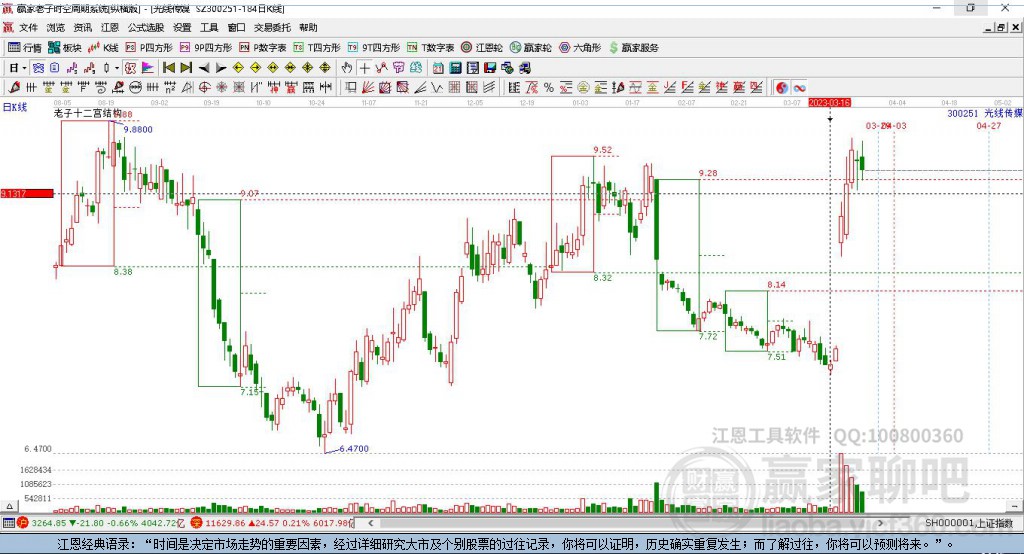Click the 04-27 forecast date label
The width and height of the screenshot is (1024, 554).
(989, 125)
